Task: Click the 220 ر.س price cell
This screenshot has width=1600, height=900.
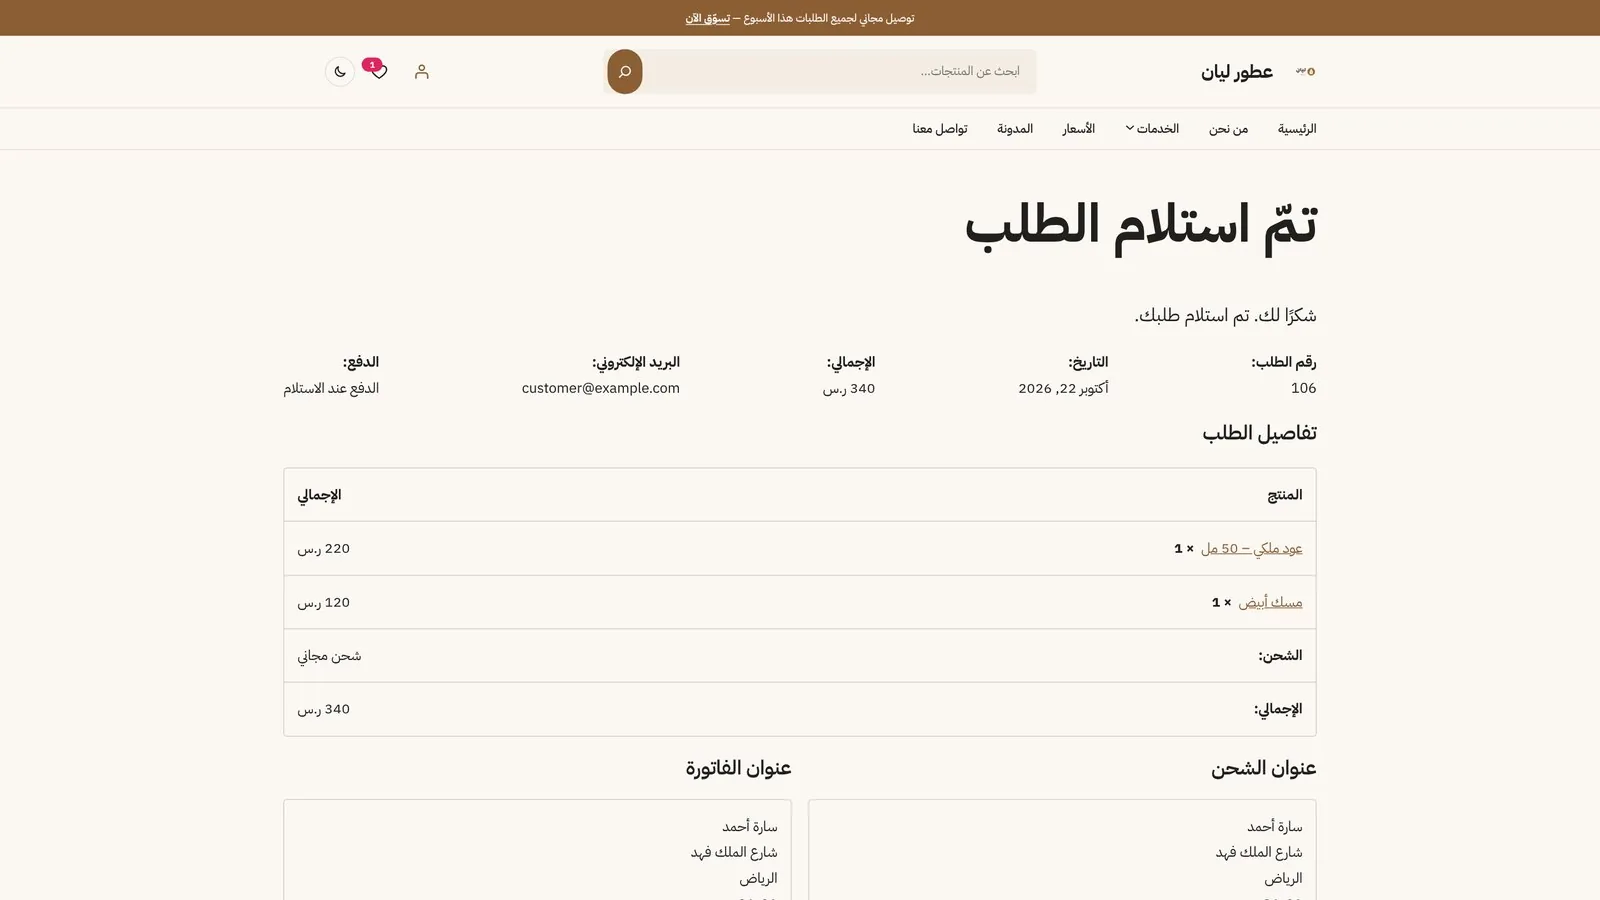Action: (324, 549)
